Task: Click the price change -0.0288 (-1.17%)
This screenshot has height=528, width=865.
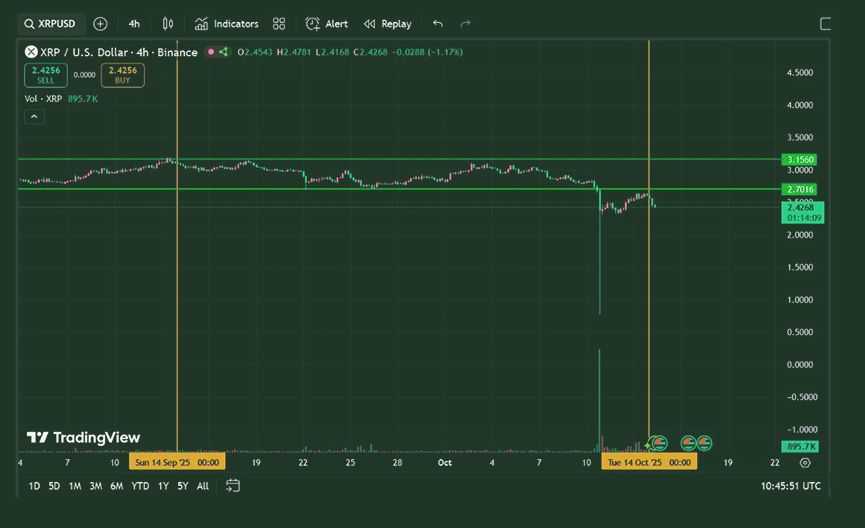Action: (x=428, y=52)
